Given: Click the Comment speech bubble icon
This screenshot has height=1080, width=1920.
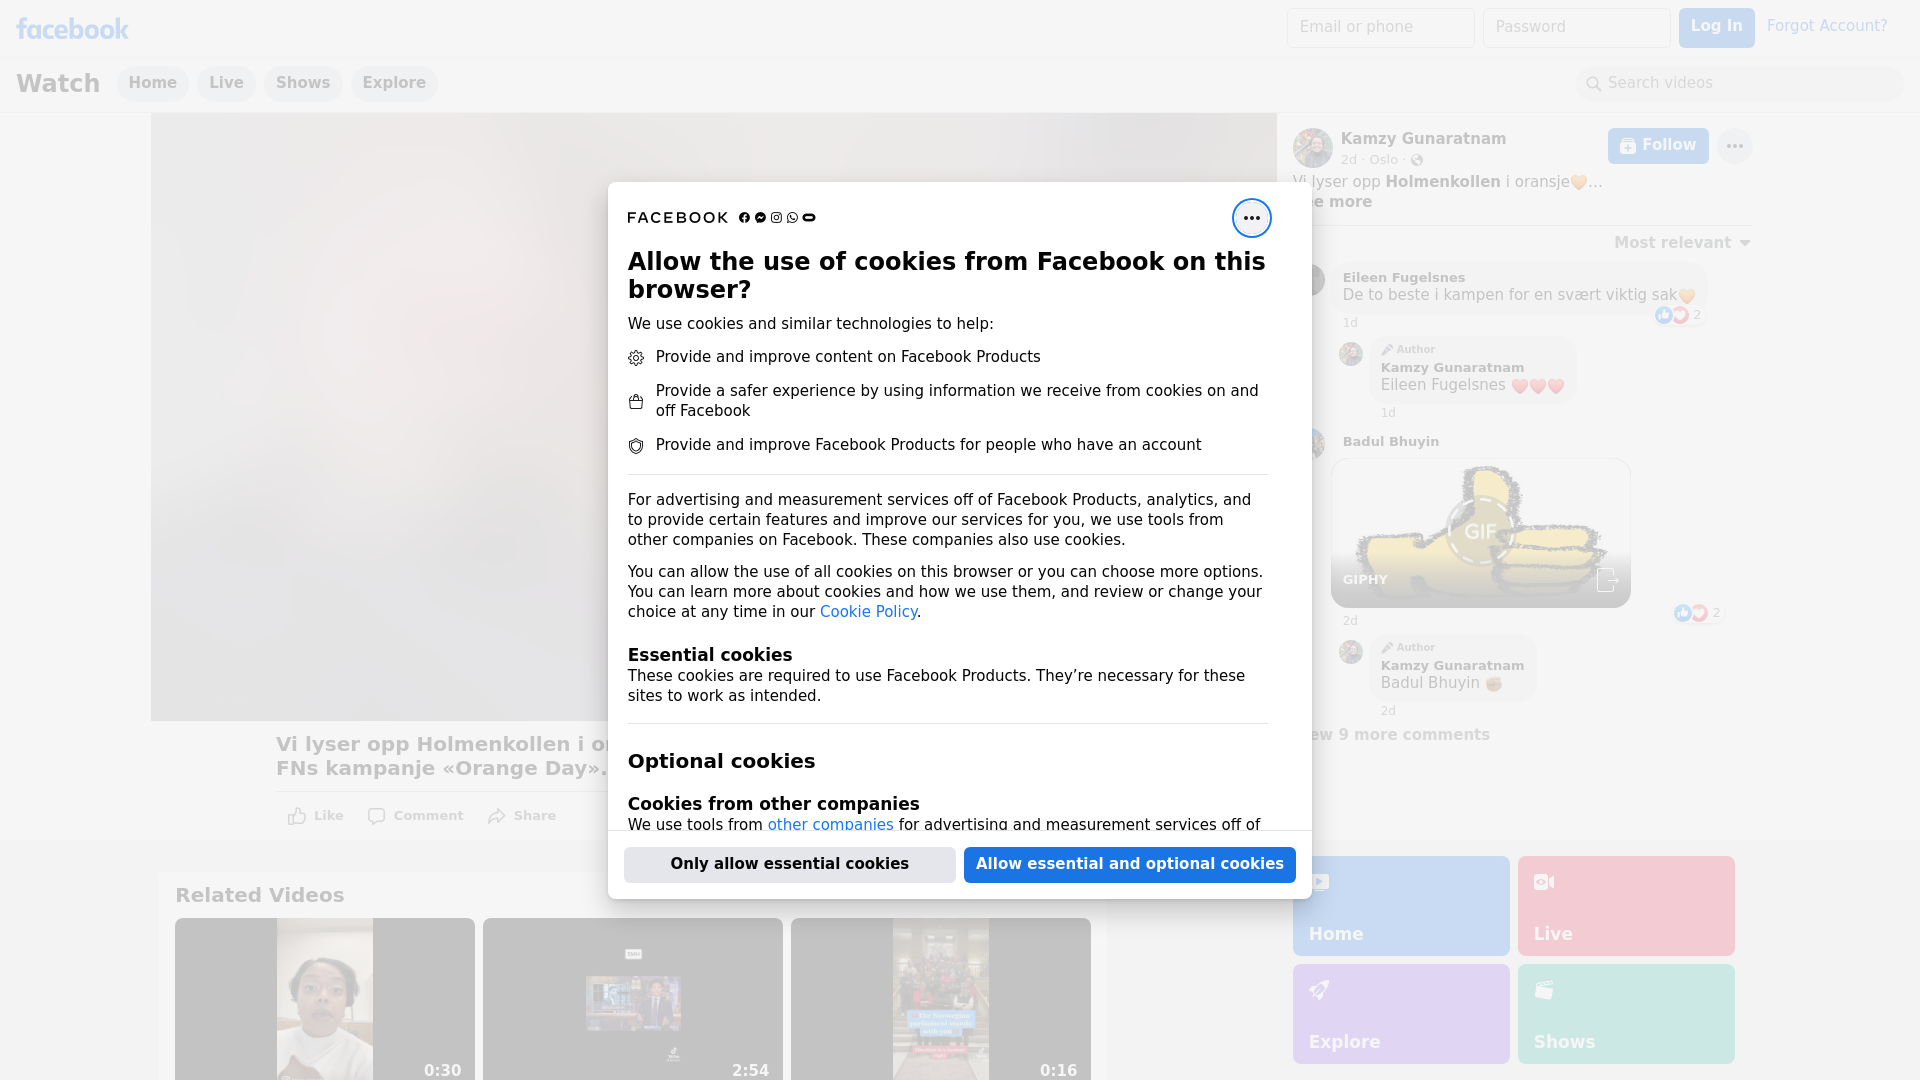Looking at the screenshot, I should (x=376, y=816).
